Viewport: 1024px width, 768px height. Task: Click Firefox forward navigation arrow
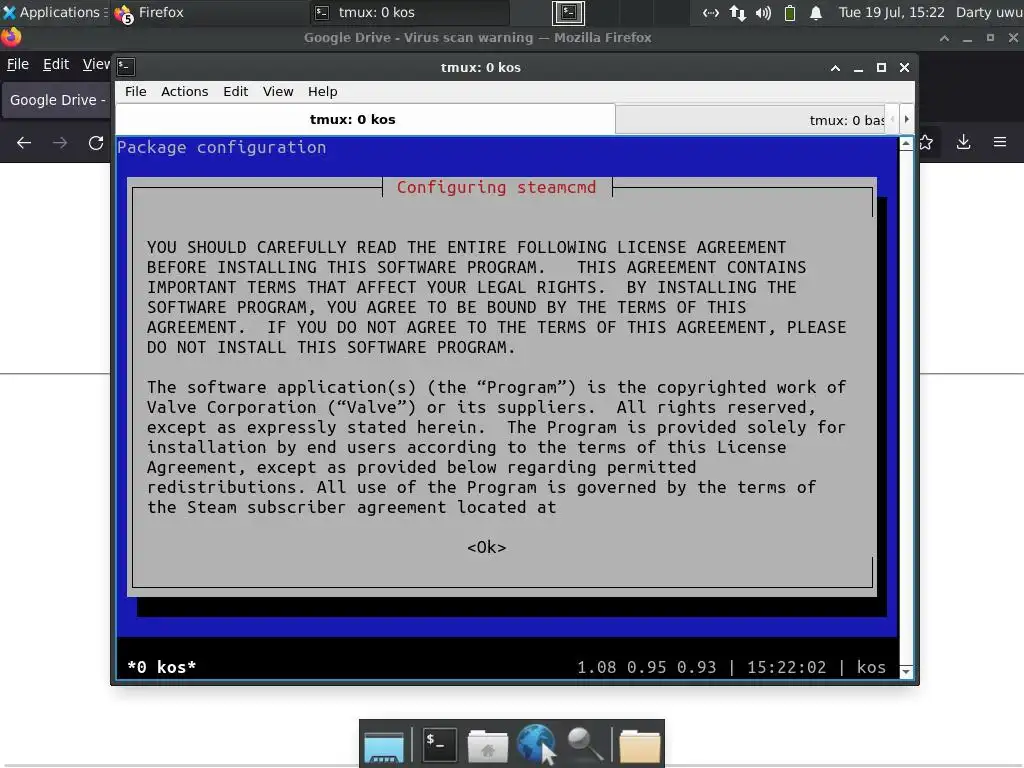coord(60,142)
